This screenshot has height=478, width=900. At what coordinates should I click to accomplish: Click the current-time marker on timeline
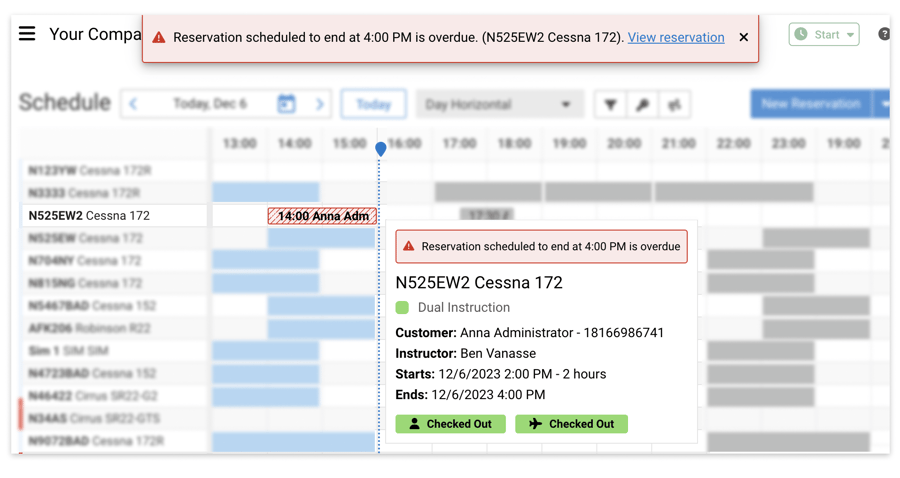(x=381, y=149)
